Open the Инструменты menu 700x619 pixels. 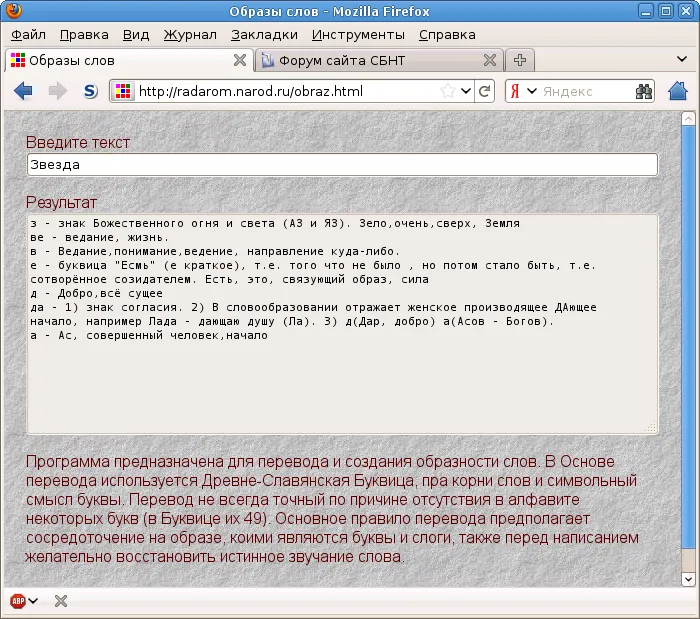357,34
